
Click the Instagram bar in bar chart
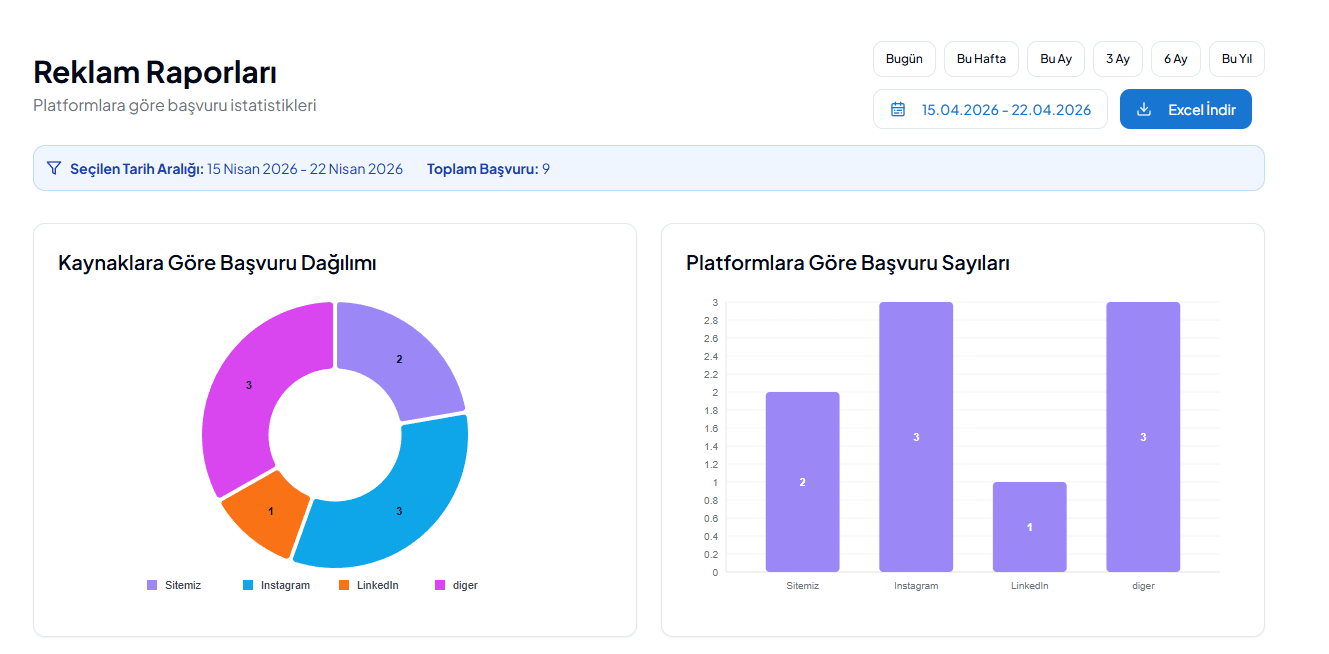coord(916,437)
